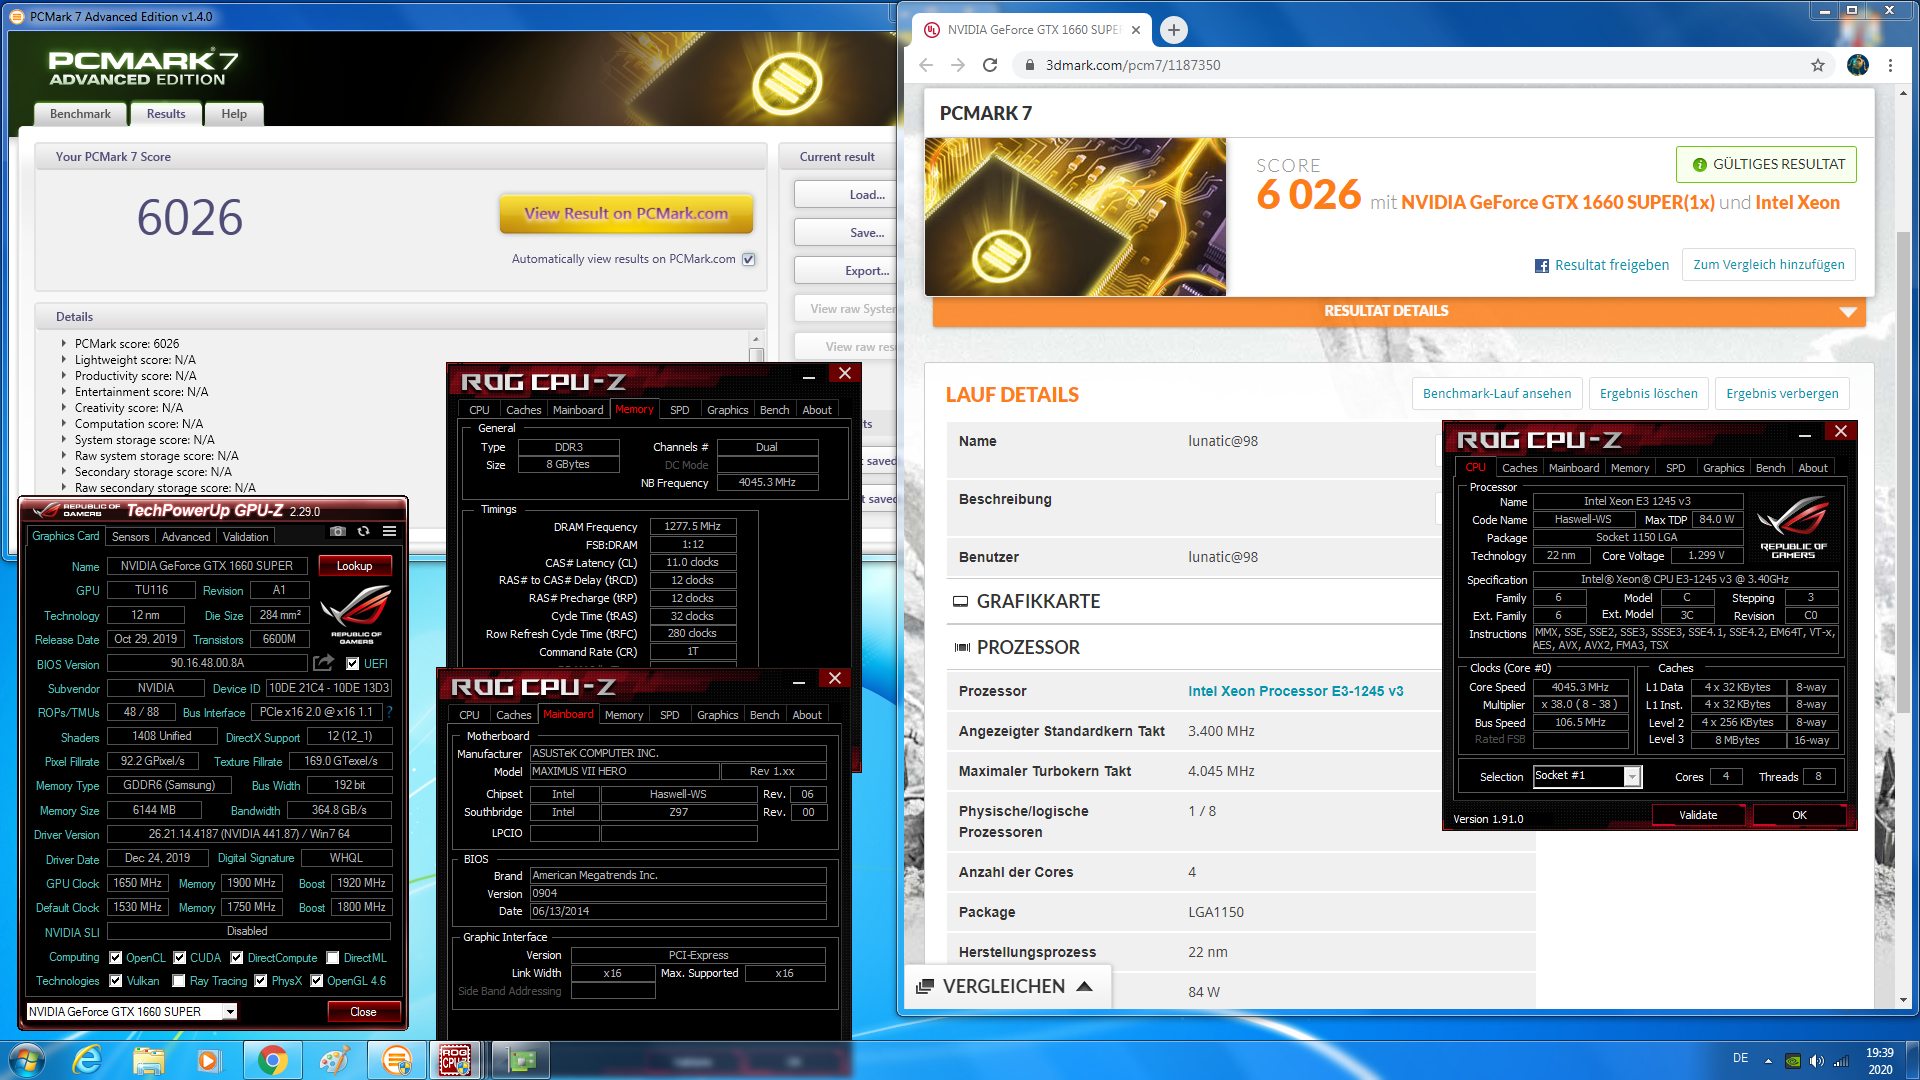Take a GPU-Z screenshot with the camera icon
Screen dimensions: 1920x1080
(338, 531)
